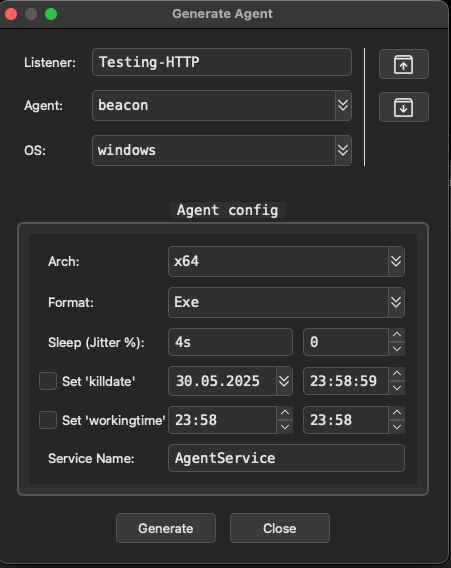The image size is (451, 568).
Task: Decrease workingtime end time down arrow
Action: (x=397, y=427)
